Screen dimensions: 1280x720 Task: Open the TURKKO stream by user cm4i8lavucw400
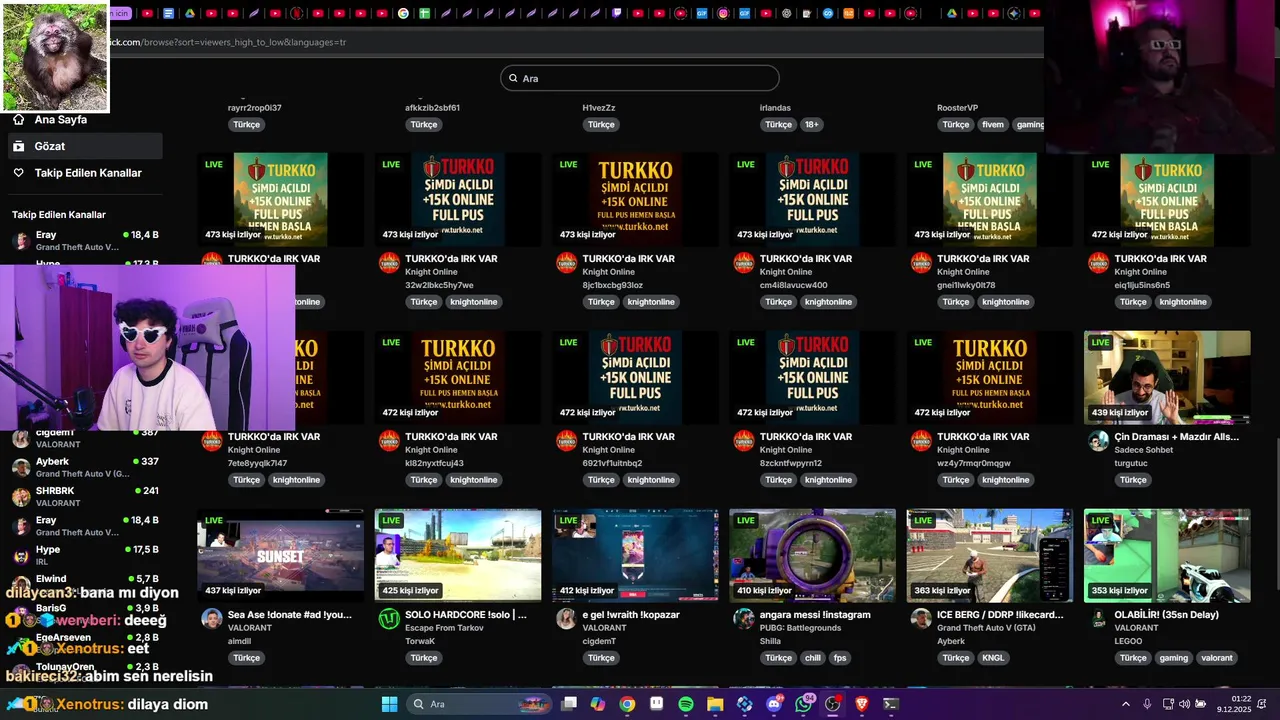(x=812, y=199)
